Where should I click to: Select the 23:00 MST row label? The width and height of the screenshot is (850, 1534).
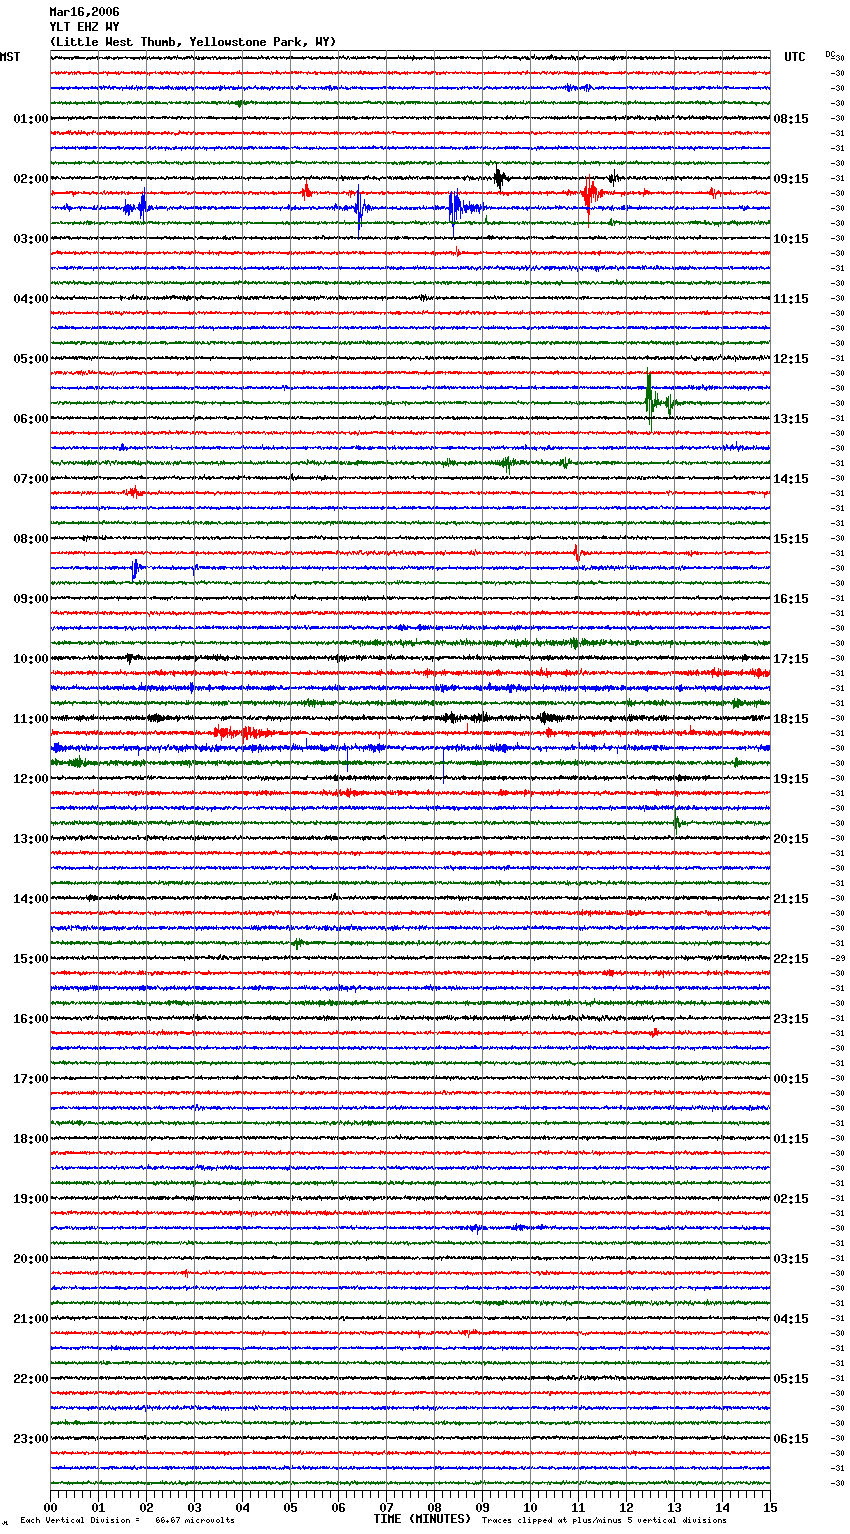coord(30,1439)
